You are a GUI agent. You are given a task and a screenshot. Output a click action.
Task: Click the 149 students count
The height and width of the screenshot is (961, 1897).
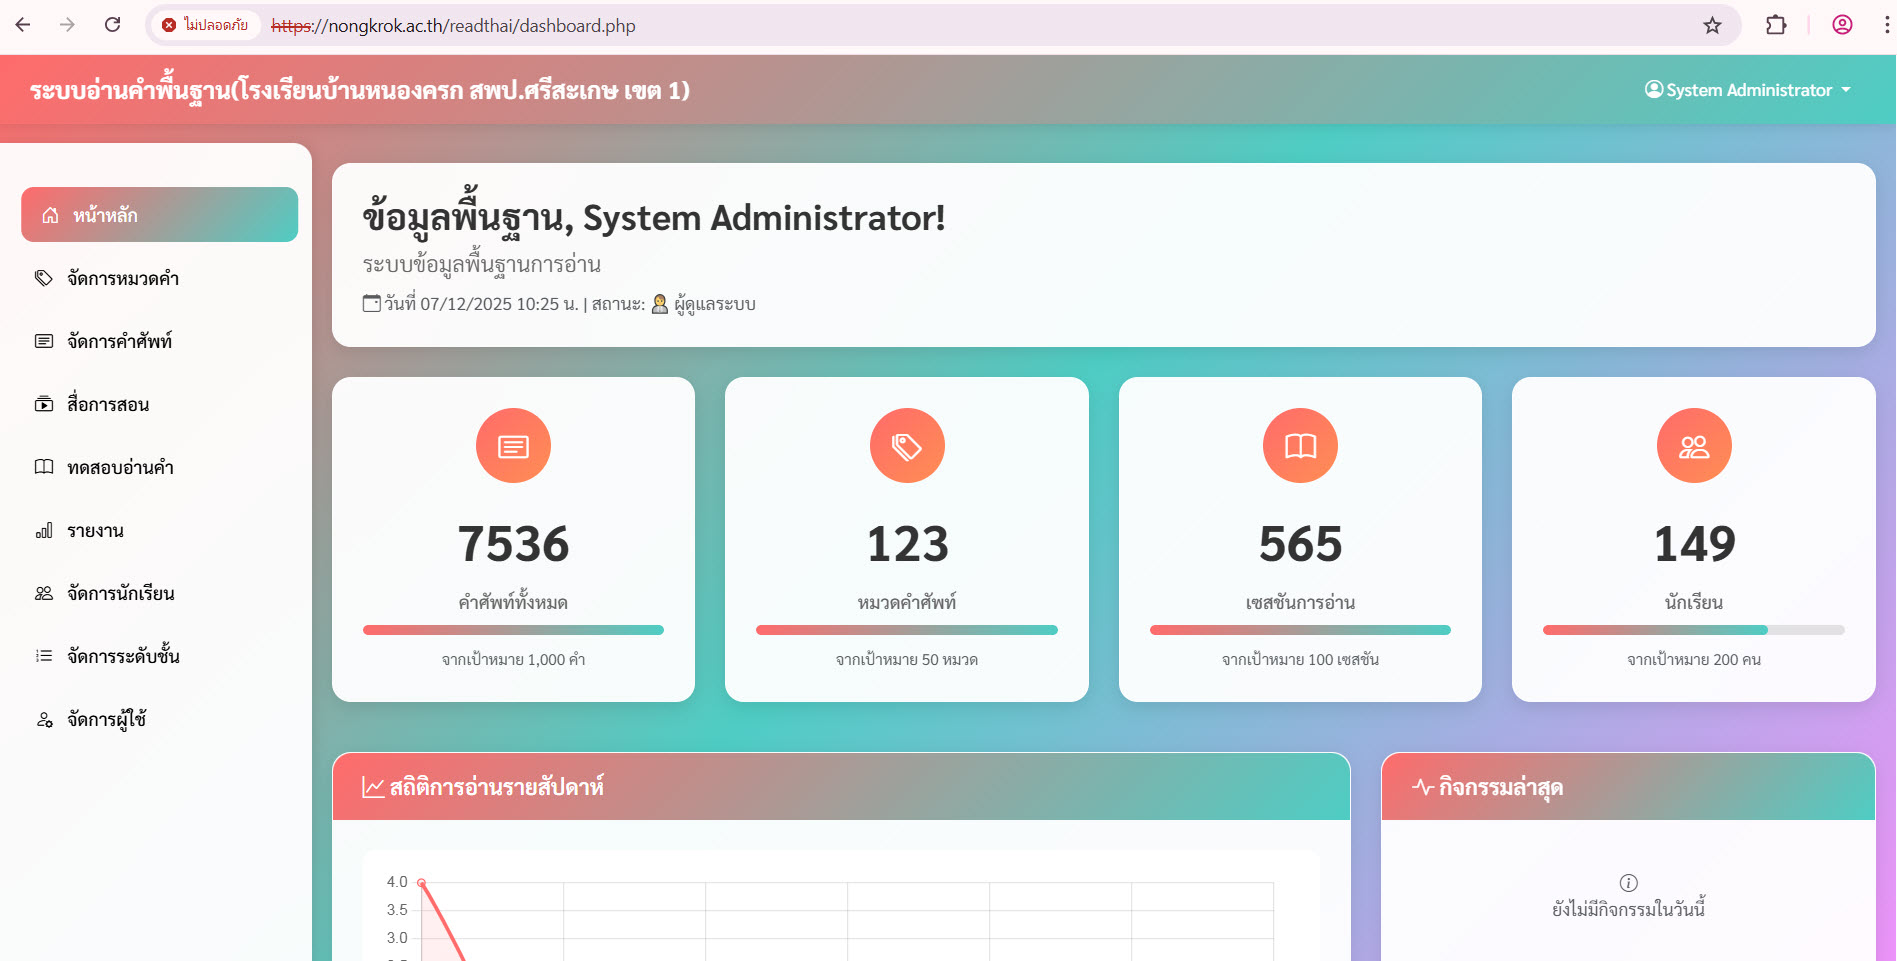1694,544
